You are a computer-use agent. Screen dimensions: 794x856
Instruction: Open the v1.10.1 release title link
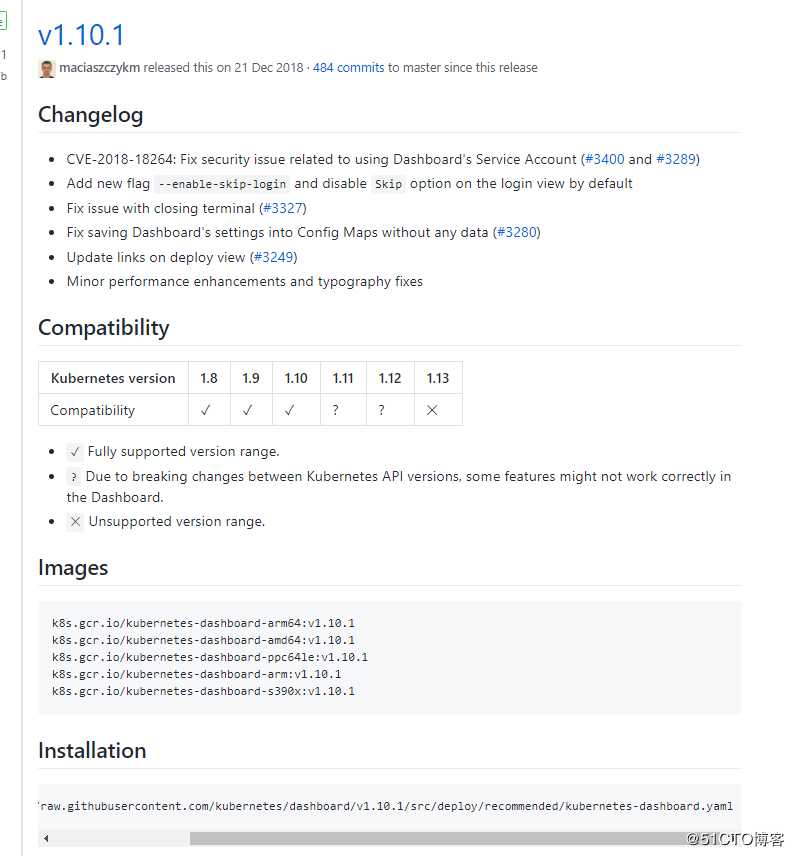[x=81, y=35]
